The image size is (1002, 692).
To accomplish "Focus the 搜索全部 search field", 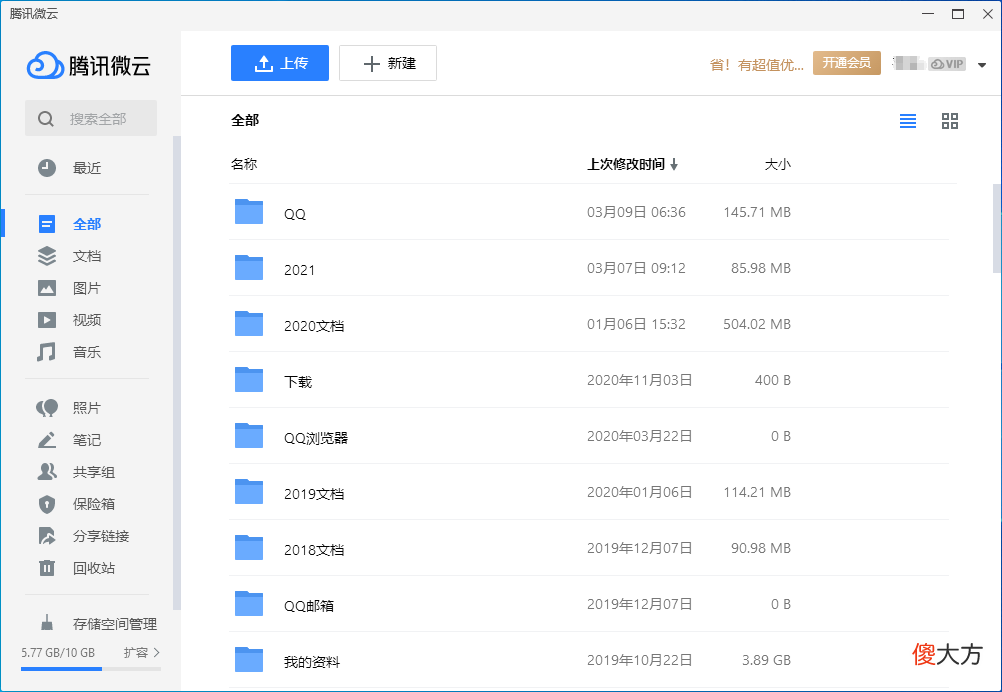I will coord(91,118).
